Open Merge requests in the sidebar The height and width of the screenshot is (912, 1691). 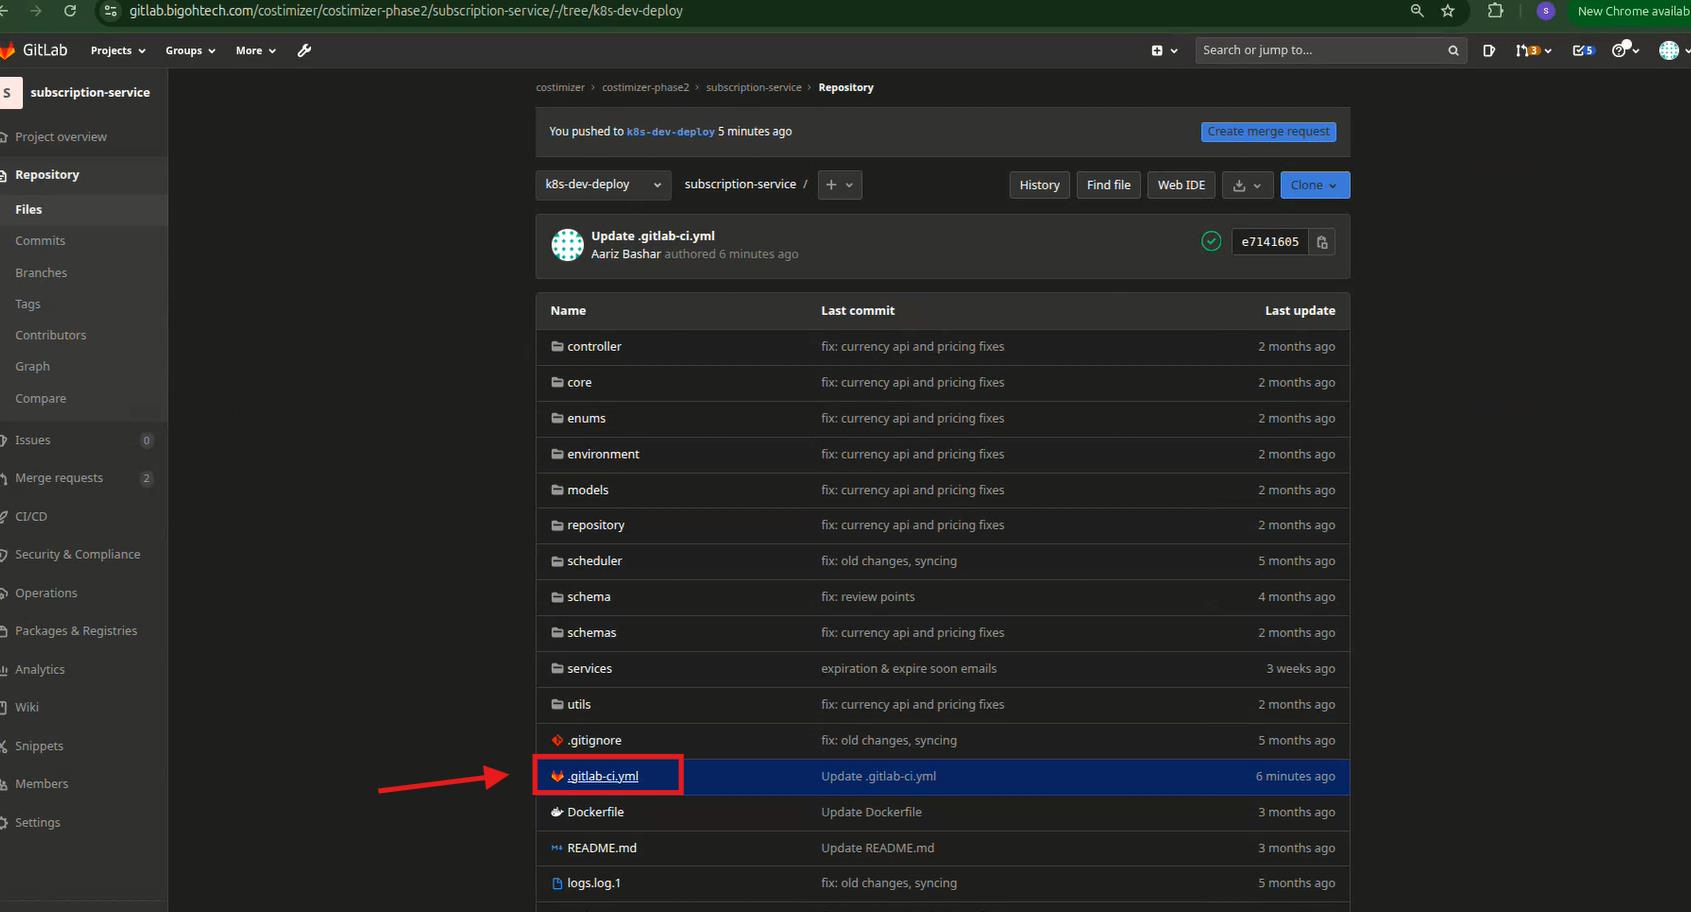[59, 478]
